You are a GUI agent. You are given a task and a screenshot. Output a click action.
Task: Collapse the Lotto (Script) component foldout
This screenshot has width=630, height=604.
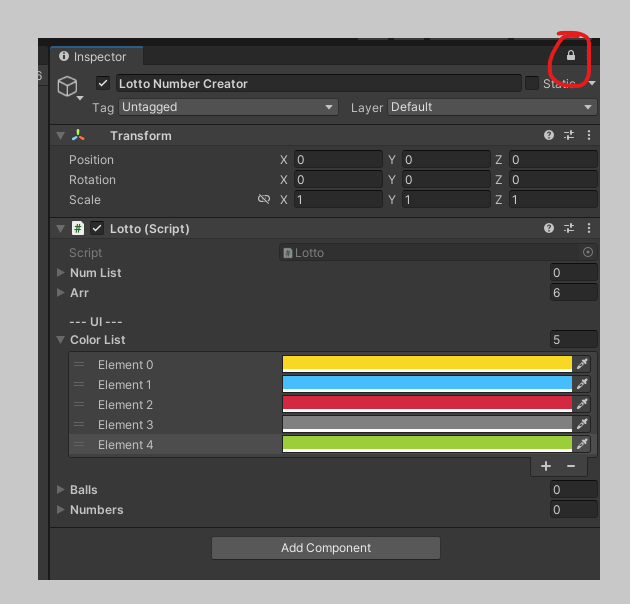(61, 229)
